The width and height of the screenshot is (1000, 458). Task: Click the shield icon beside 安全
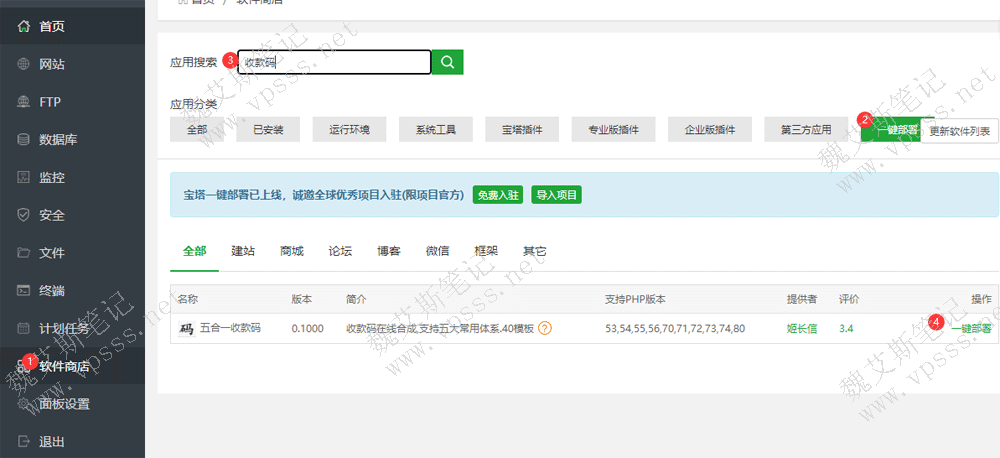[23, 215]
